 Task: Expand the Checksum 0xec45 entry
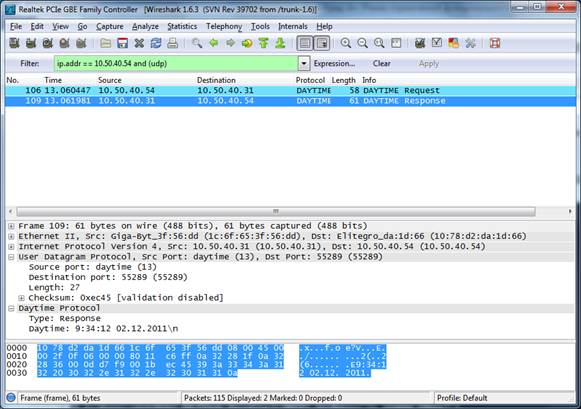click(21, 298)
